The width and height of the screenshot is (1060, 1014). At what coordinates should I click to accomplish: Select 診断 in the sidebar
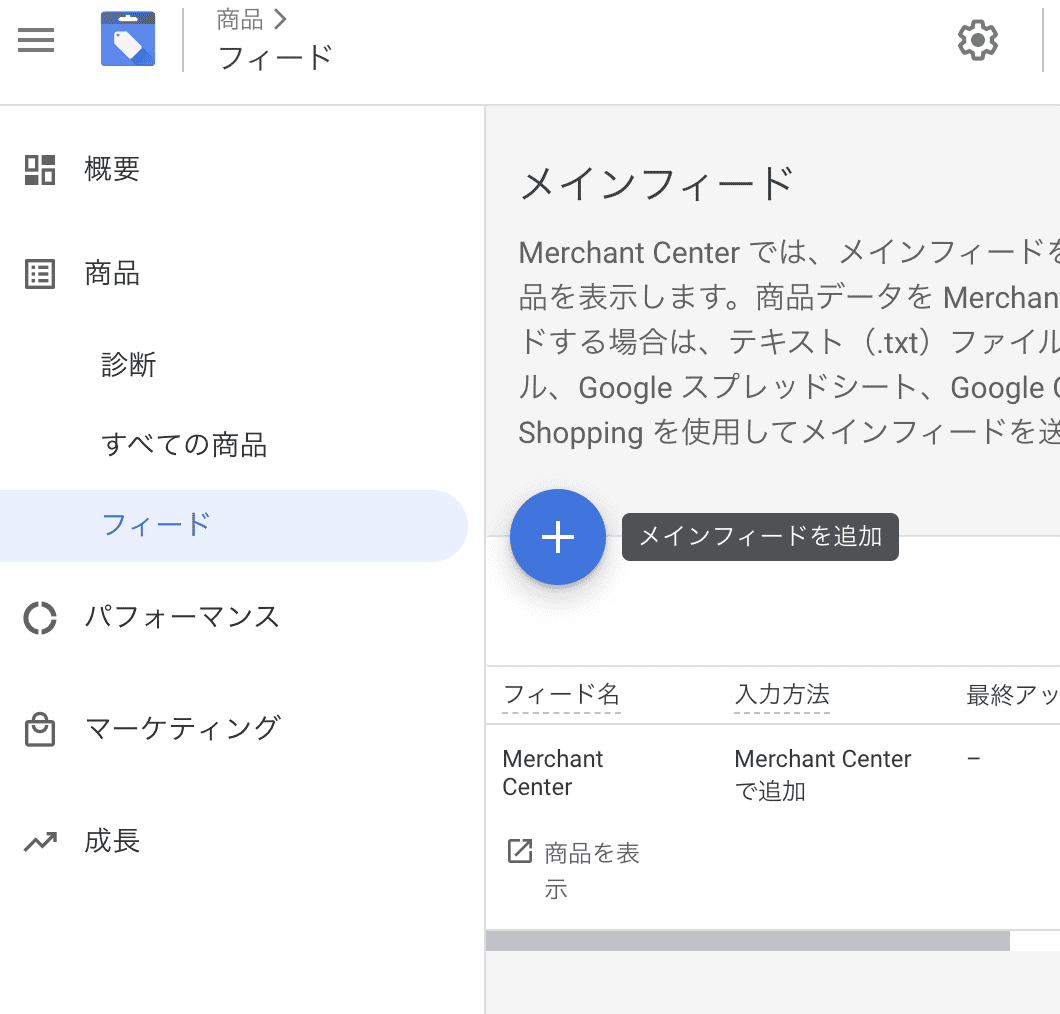point(128,365)
